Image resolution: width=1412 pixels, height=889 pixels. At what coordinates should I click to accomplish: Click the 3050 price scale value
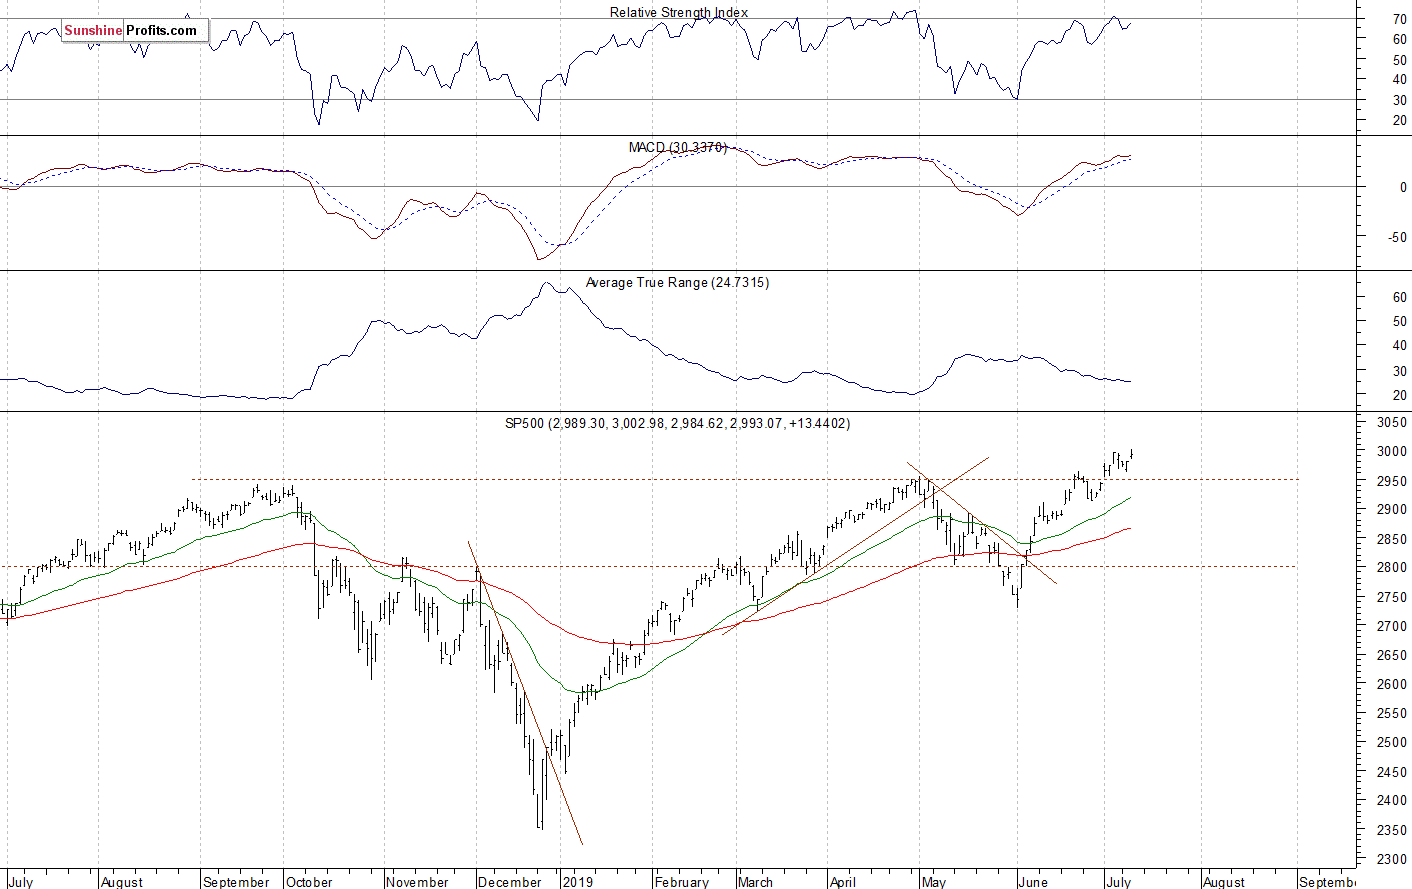coord(1391,423)
